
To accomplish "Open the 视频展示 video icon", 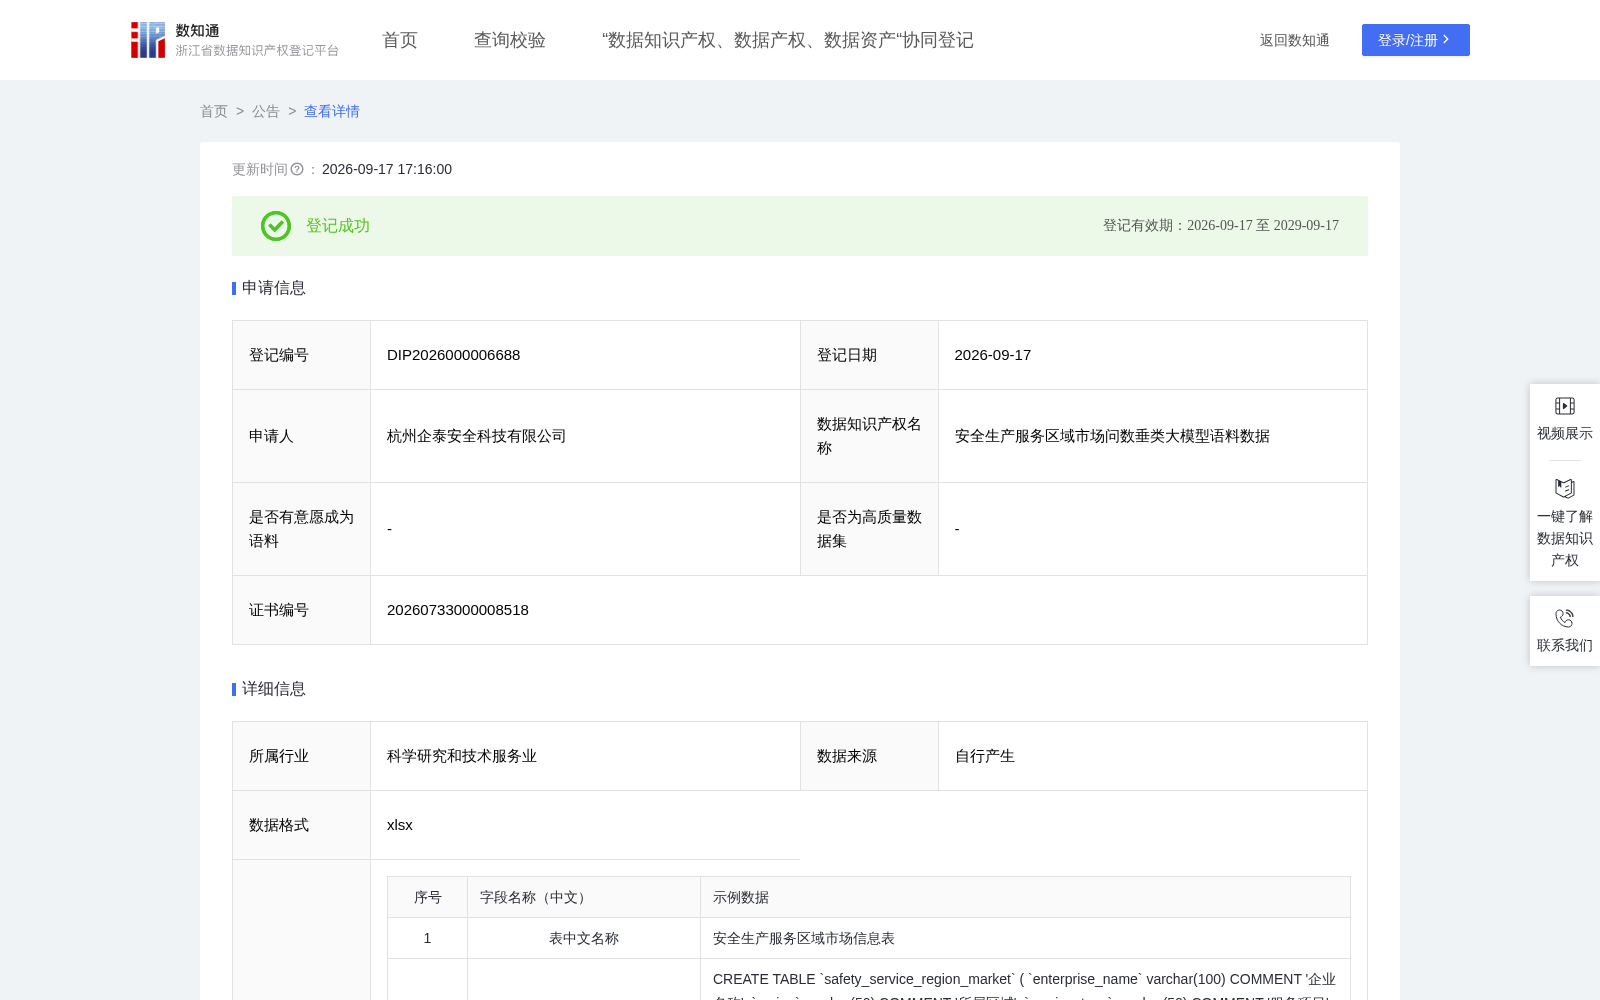I will 1565,406.
